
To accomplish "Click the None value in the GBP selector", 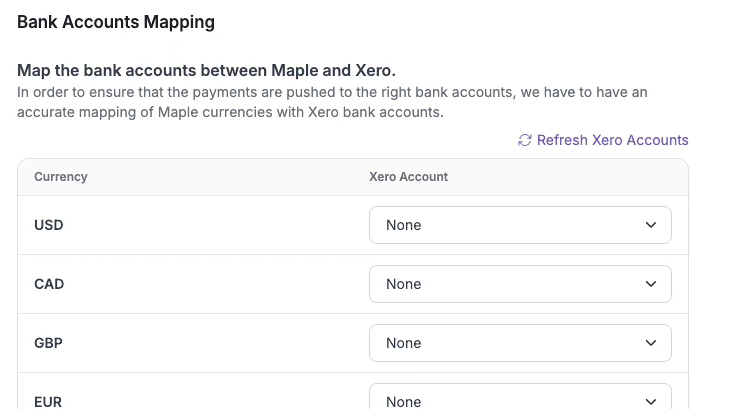I will click(x=404, y=343).
